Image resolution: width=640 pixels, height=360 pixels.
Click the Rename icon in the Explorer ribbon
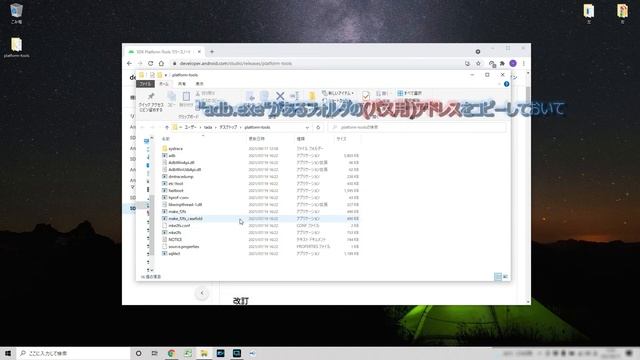[x=295, y=96]
